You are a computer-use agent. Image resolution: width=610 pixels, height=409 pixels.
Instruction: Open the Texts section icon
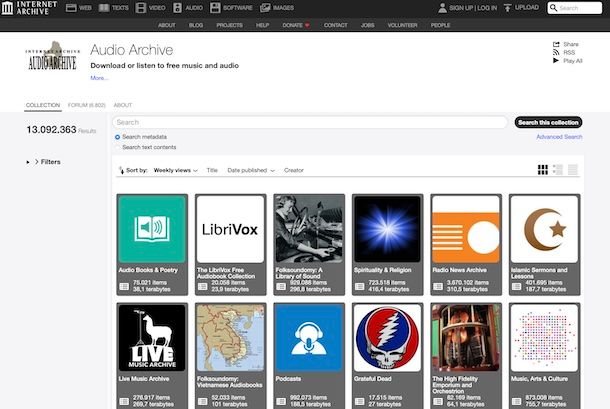(x=104, y=8)
